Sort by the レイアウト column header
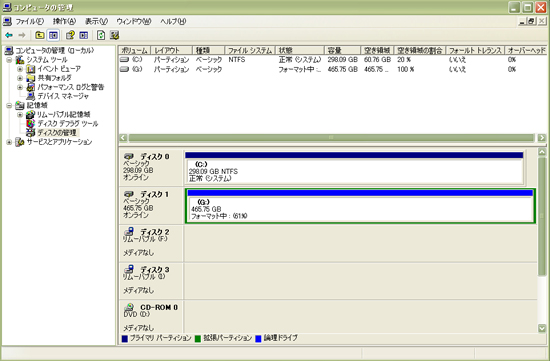Viewport: 550px width, 361px height. 172,50
